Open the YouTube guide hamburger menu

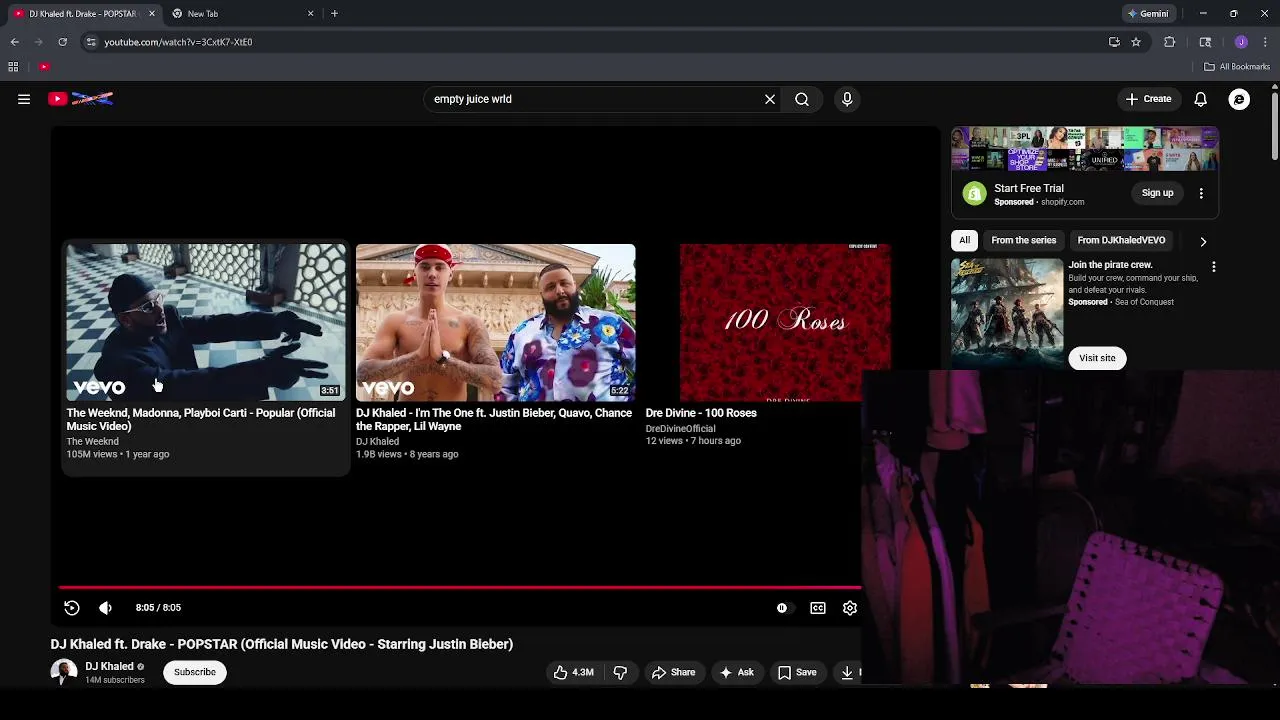click(24, 99)
